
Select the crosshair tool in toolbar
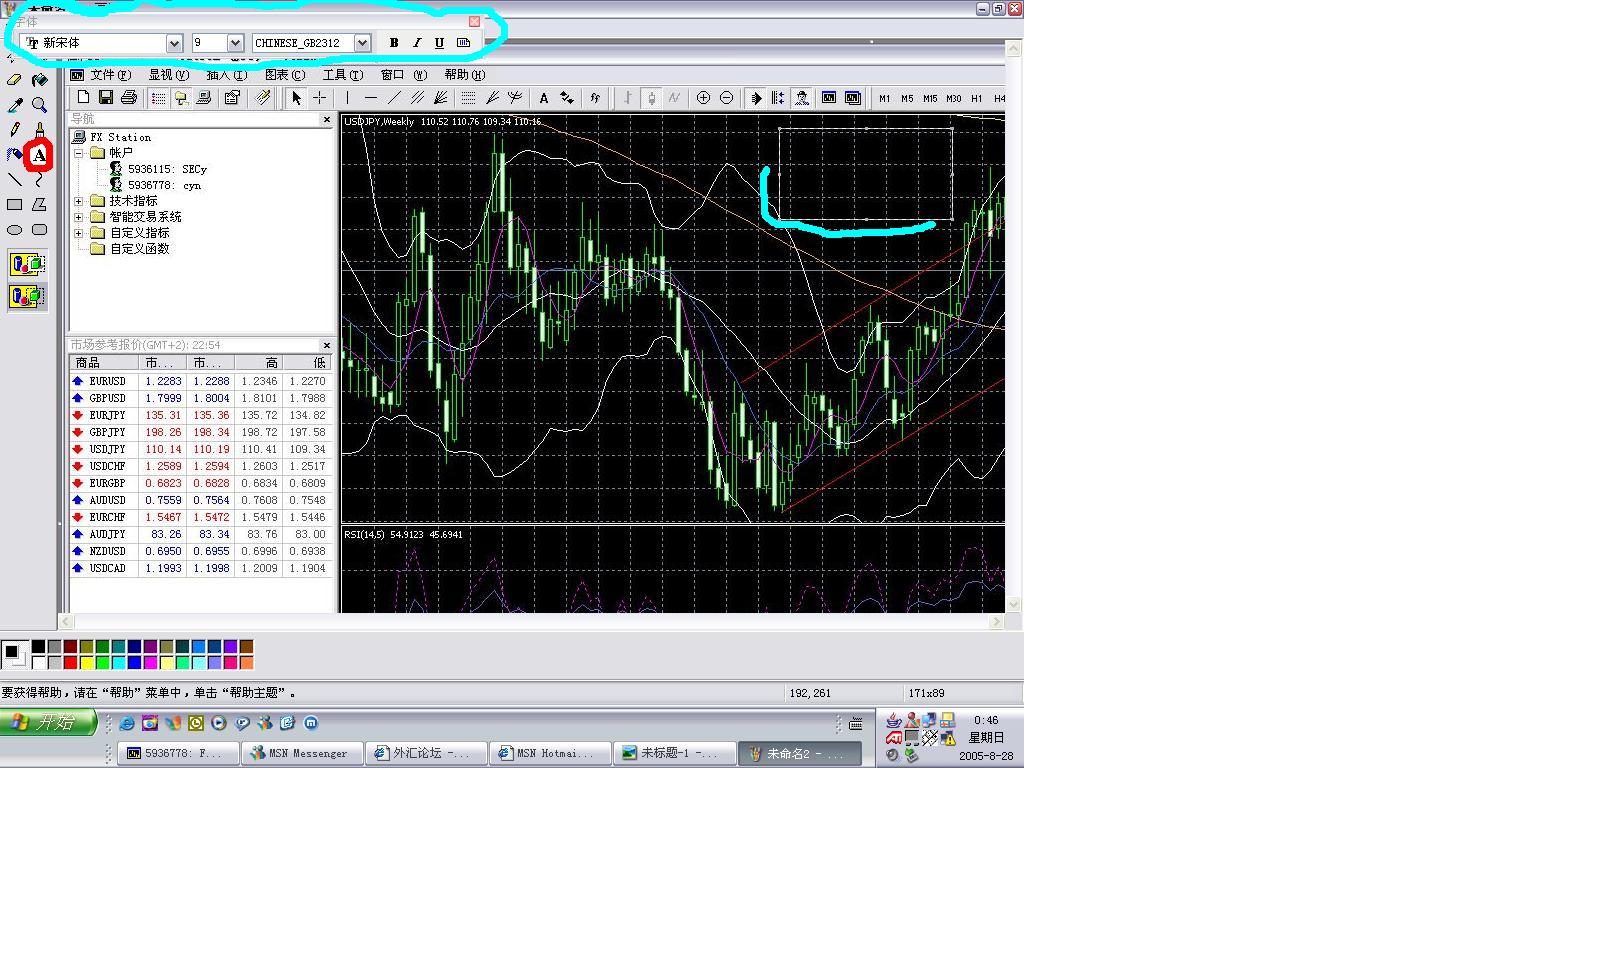click(x=319, y=97)
